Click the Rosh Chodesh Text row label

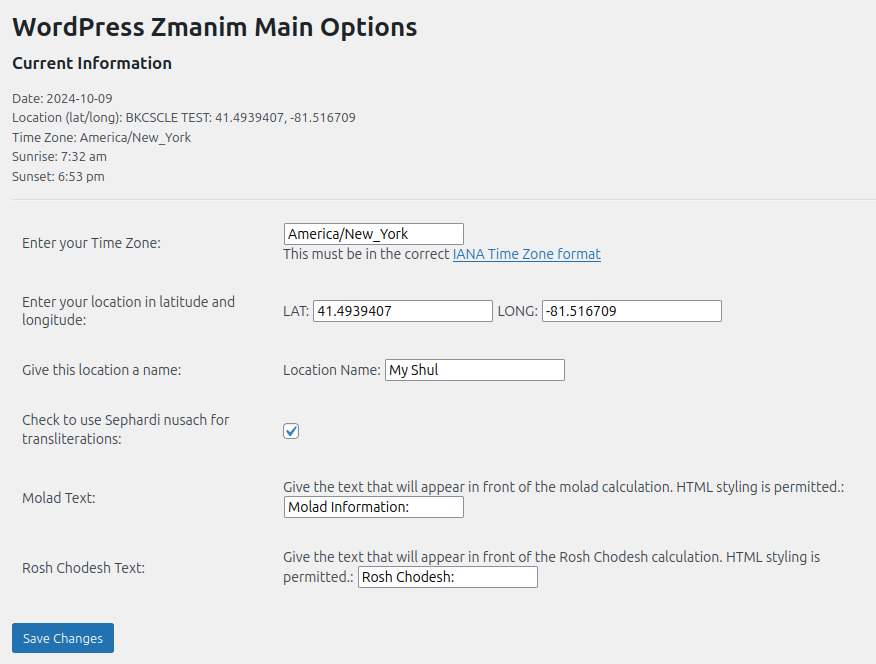tap(83, 567)
